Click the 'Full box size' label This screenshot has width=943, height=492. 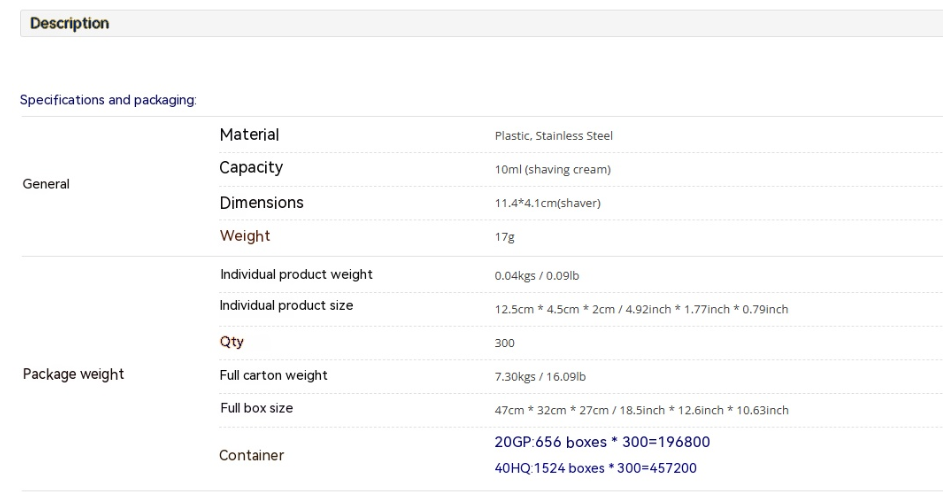click(256, 409)
